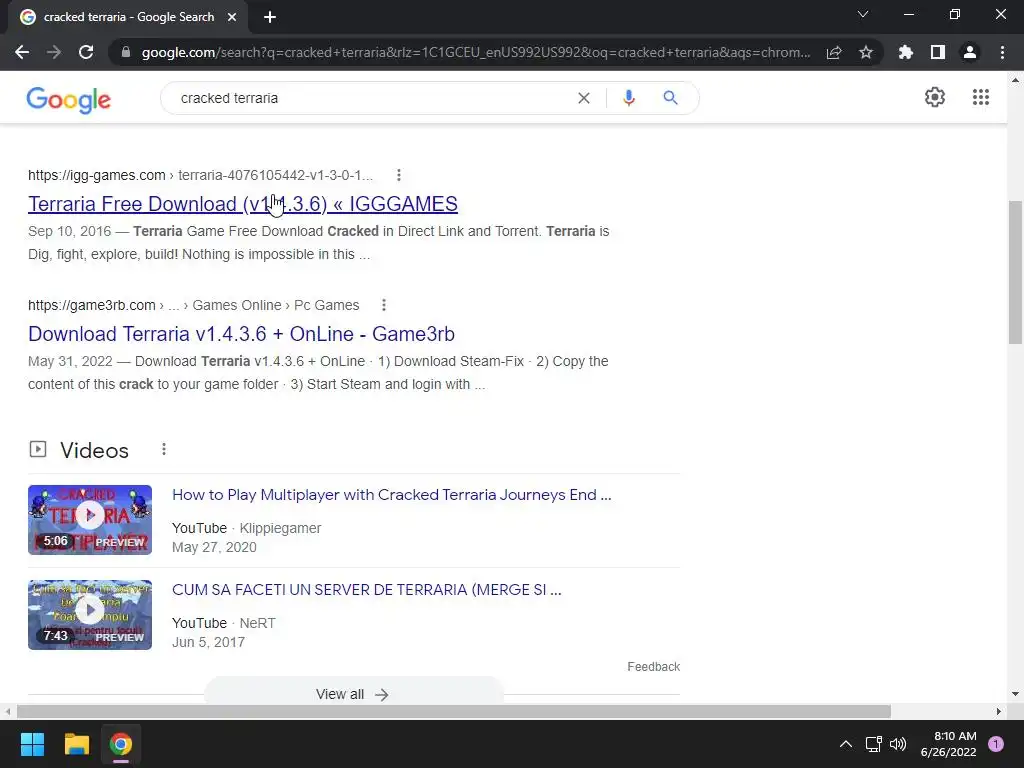This screenshot has width=1024, height=768.
Task: Open the Google apps grid
Action: [981, 97]
